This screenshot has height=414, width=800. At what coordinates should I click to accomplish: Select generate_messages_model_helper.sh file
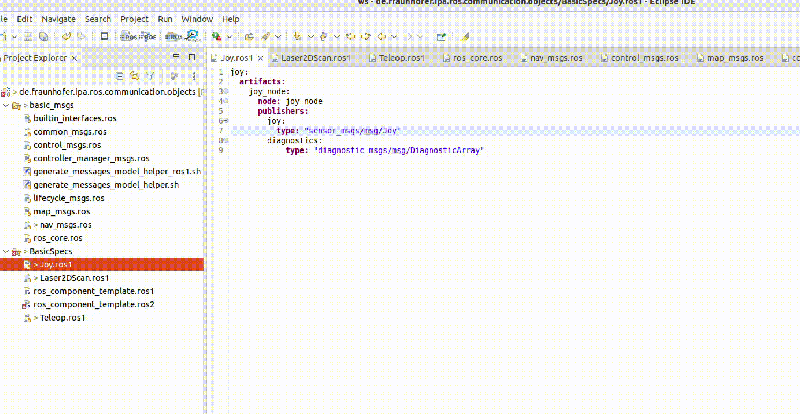click(x=106, y=185)
